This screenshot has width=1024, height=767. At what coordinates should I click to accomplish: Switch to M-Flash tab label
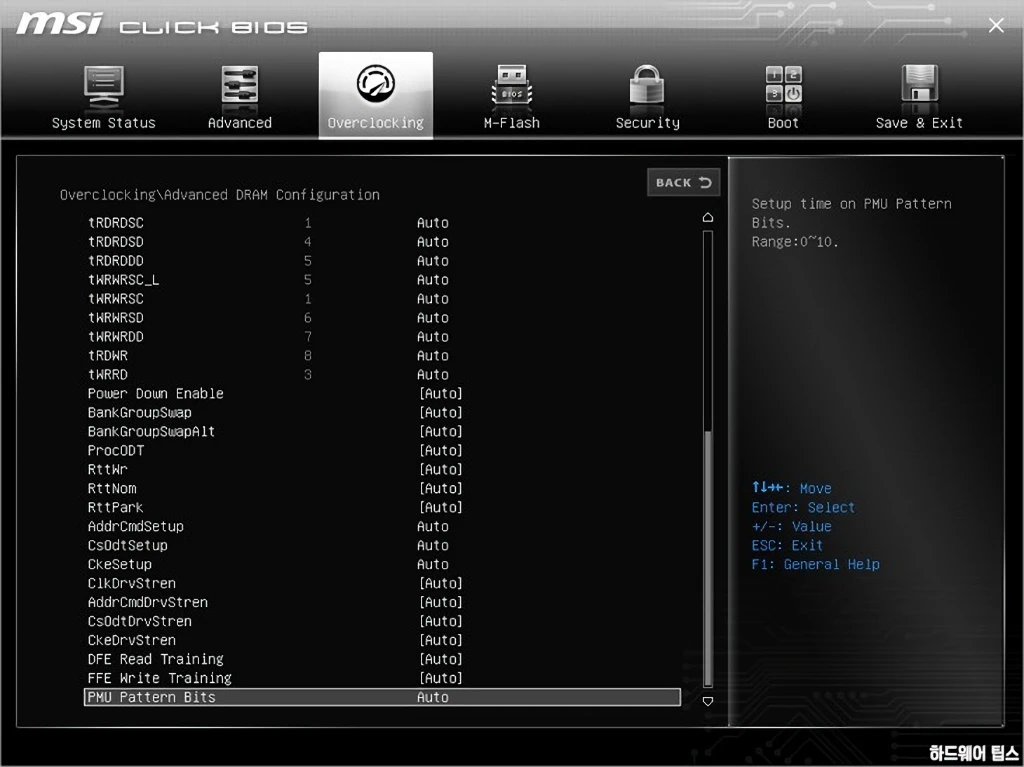pos(511,123)
